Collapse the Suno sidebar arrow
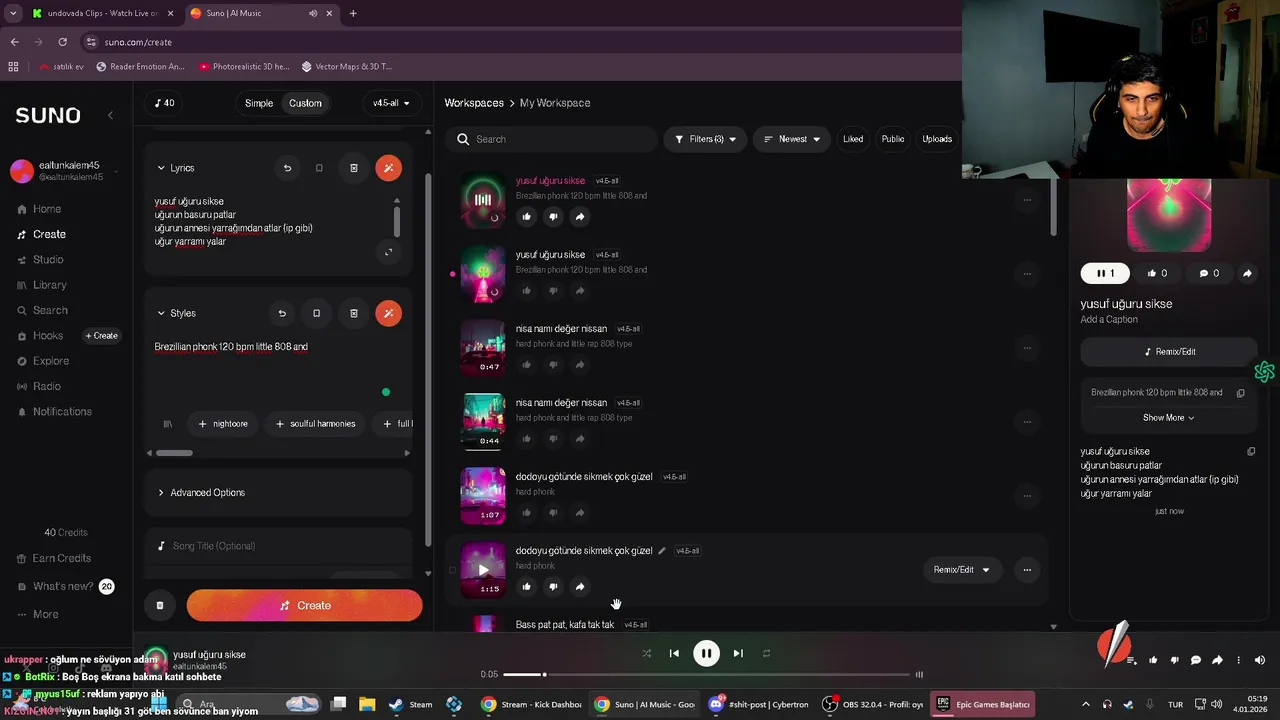The width and height of the screenshot is (1280, 720). [110, 116]
